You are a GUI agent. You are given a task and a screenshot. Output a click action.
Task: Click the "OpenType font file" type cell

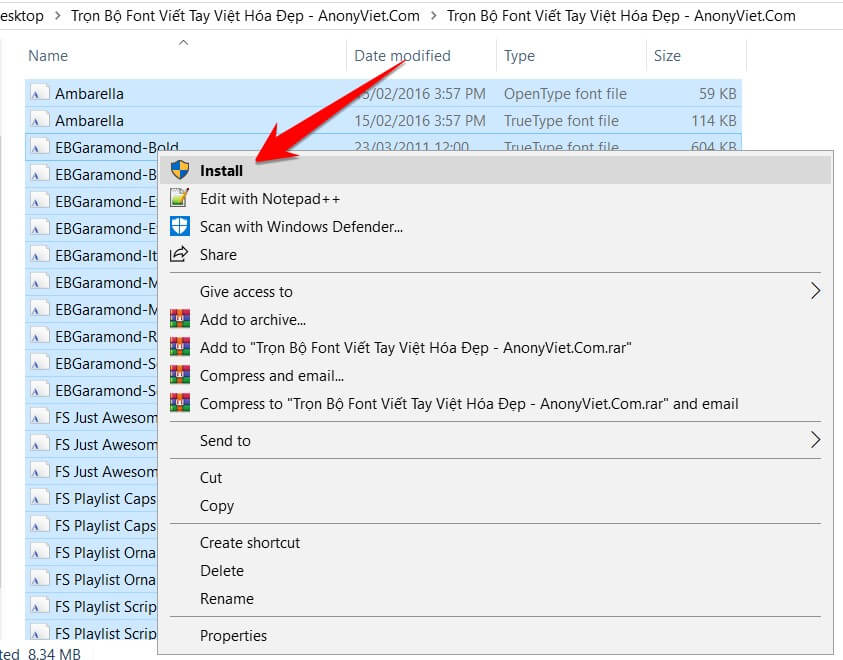565,94
